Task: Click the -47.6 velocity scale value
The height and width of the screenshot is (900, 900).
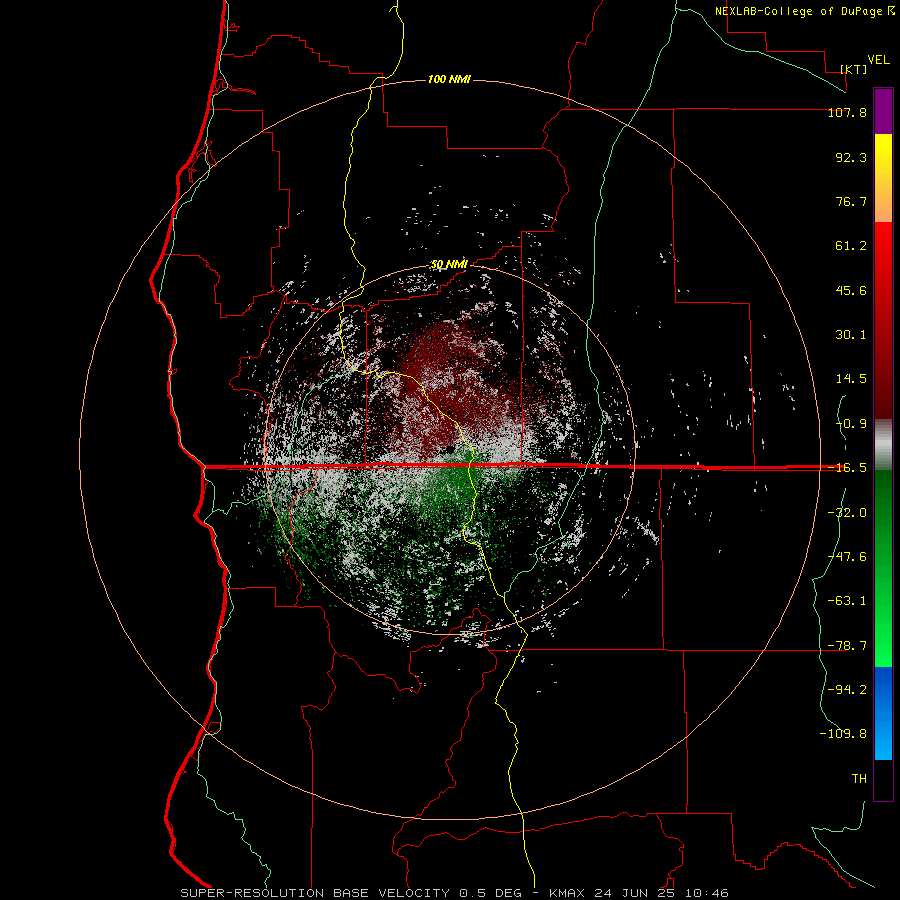Action: pos(847,557)
